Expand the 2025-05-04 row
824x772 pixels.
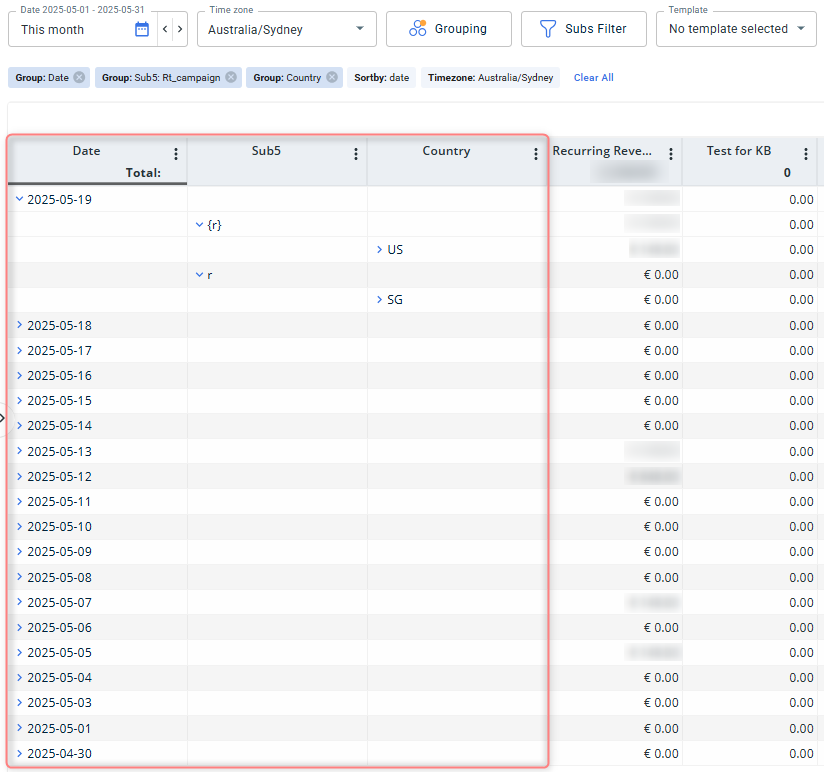pos(19,677)
